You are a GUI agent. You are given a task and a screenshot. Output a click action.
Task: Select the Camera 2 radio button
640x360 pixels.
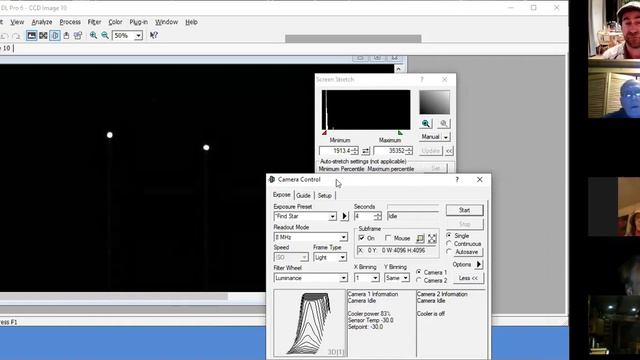point(419,280)
